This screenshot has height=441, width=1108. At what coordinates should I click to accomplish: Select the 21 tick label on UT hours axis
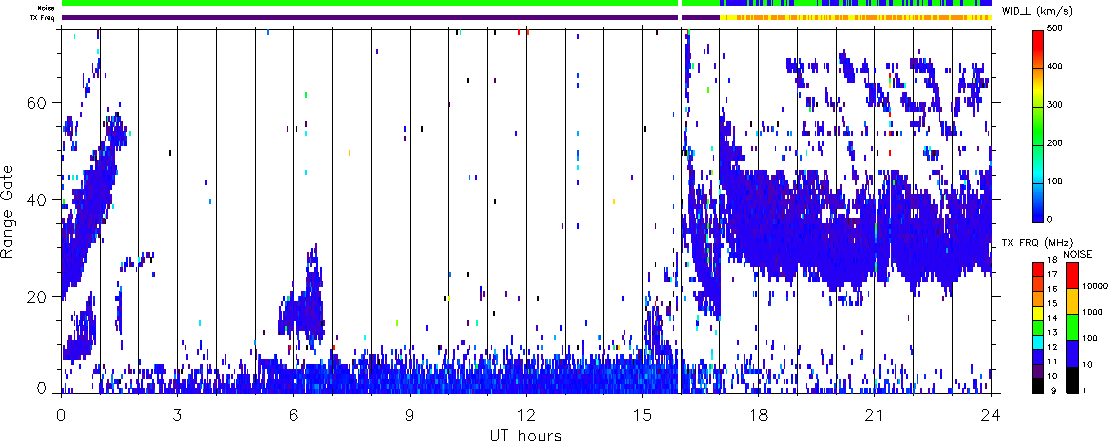pos(874,415)
